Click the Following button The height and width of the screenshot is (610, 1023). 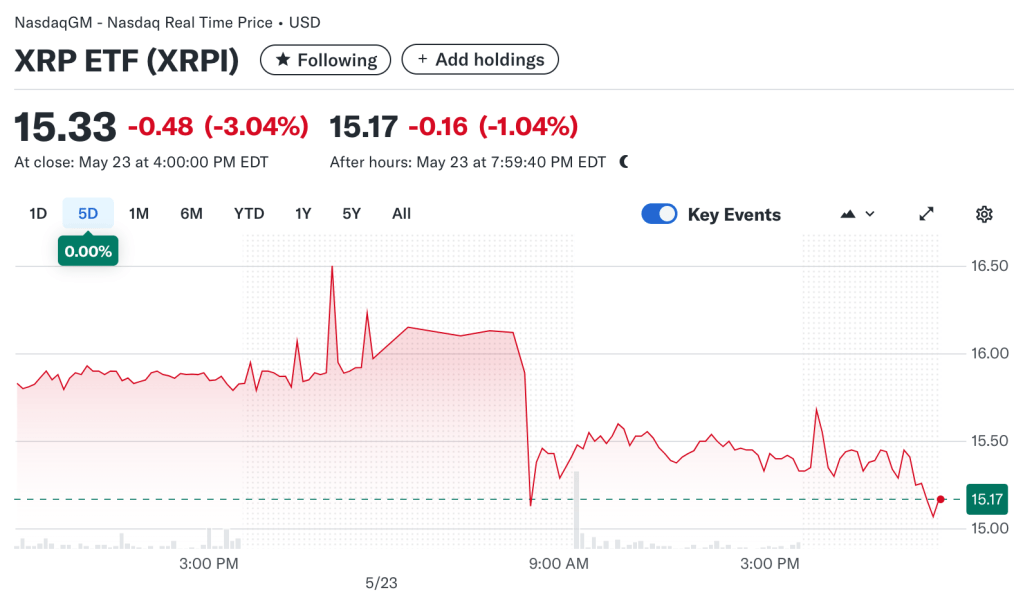(x=325, y=59)
